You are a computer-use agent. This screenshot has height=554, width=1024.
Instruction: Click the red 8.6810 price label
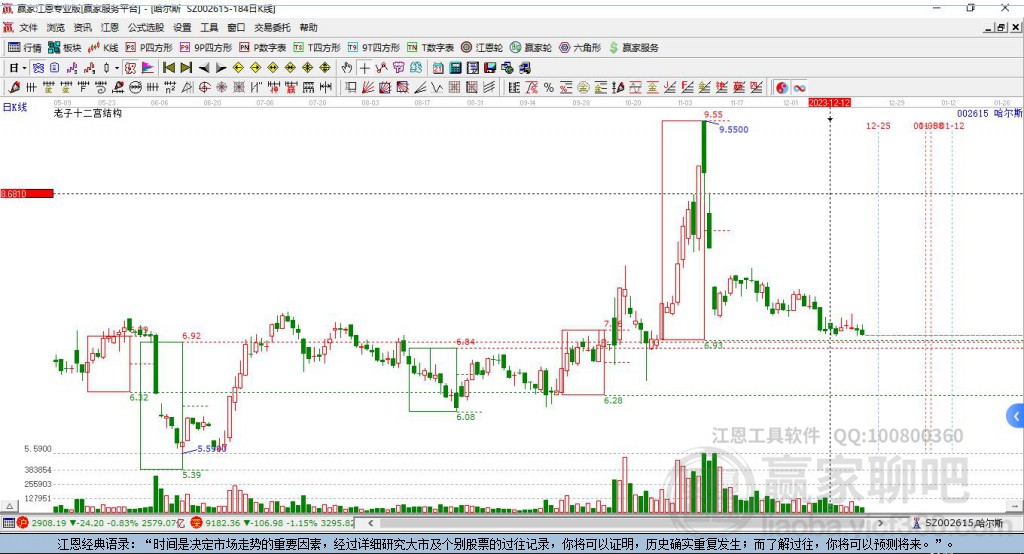(x=27, y=193)
